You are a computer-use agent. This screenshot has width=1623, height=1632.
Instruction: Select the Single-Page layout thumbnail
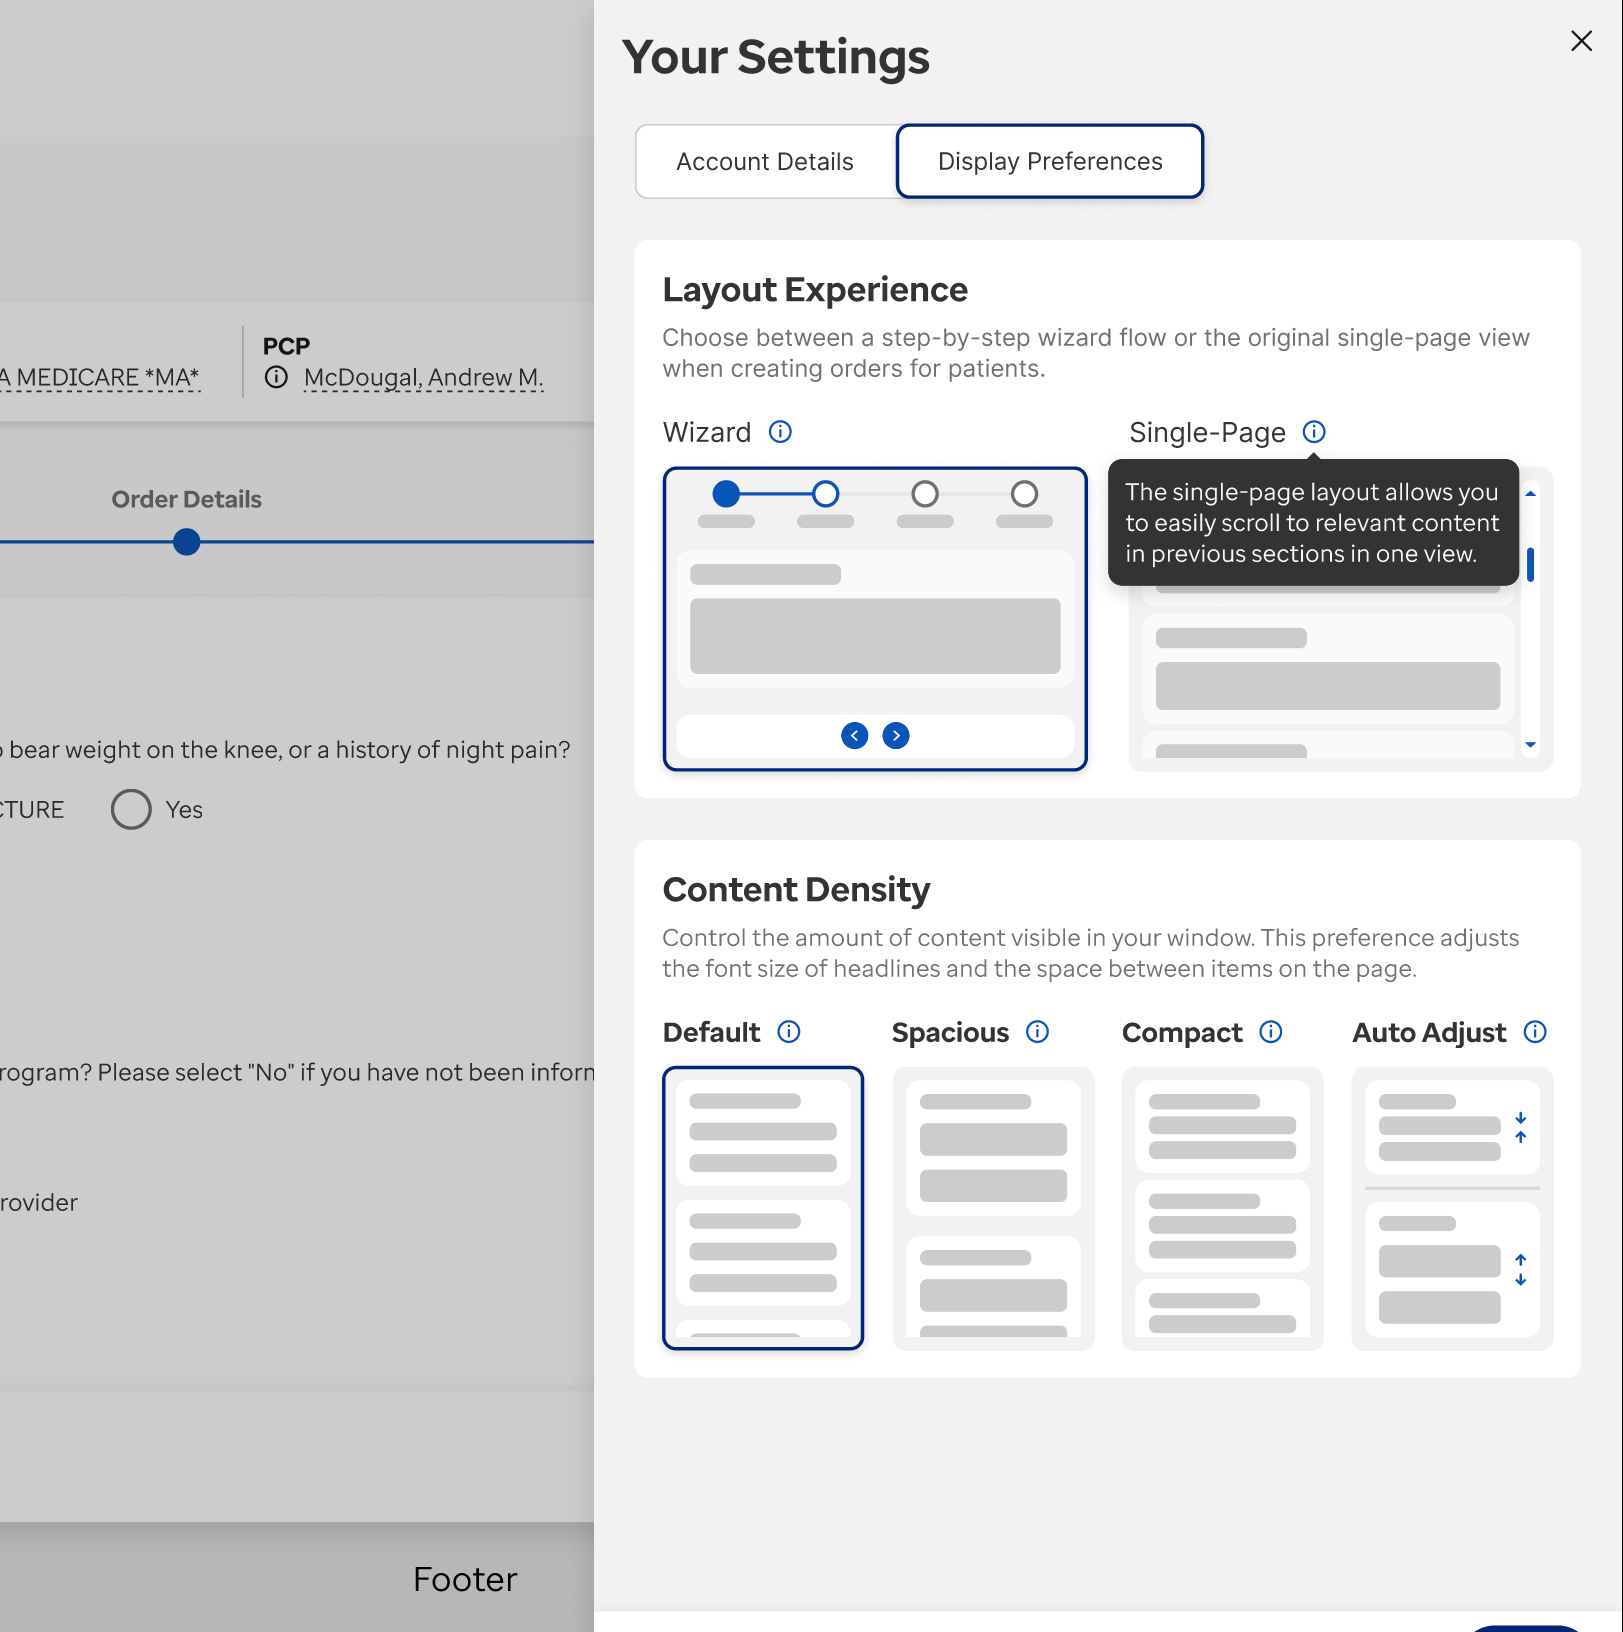pyautogui.click(x=1340, y=619)
